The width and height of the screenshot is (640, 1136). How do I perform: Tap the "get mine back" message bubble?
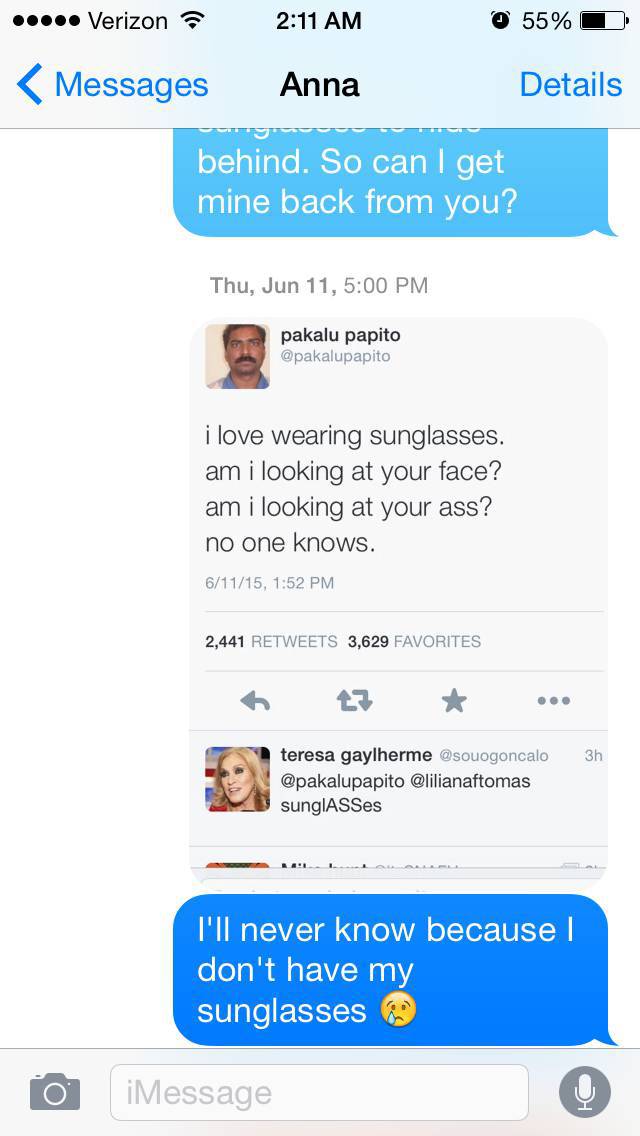click(390, 182)
